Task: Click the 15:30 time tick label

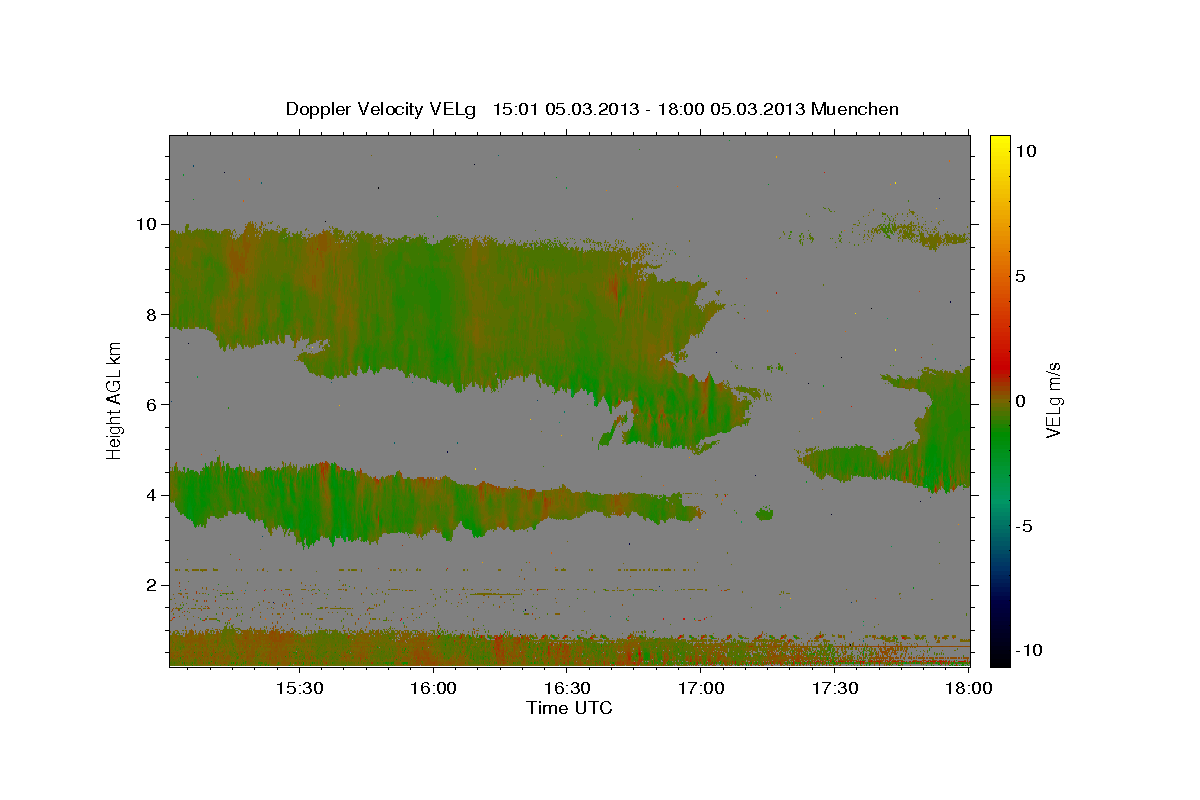Action: pos(298,689)
